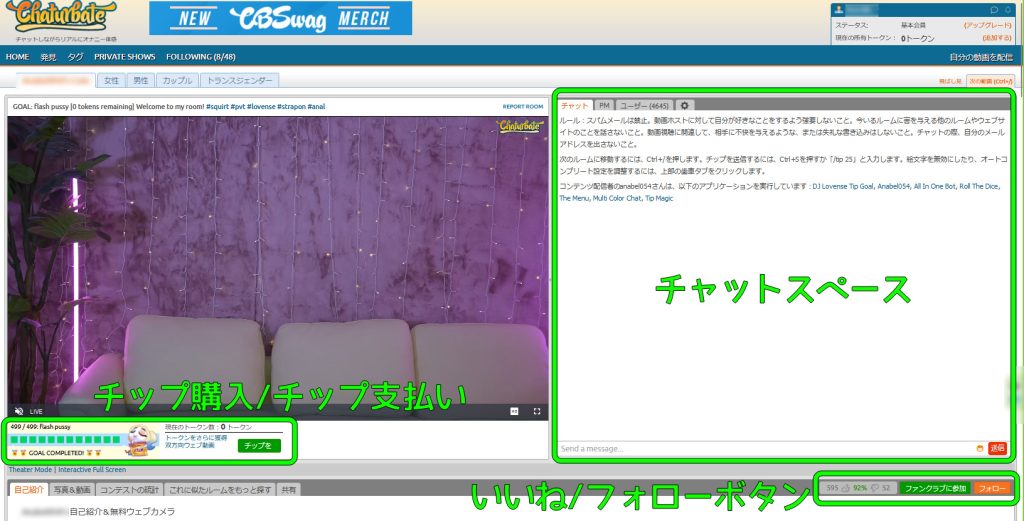Screen dimensions: 1024x521
Task: Click the Theater Mode link
Action: pyautogui.click(x=30, y=469)
